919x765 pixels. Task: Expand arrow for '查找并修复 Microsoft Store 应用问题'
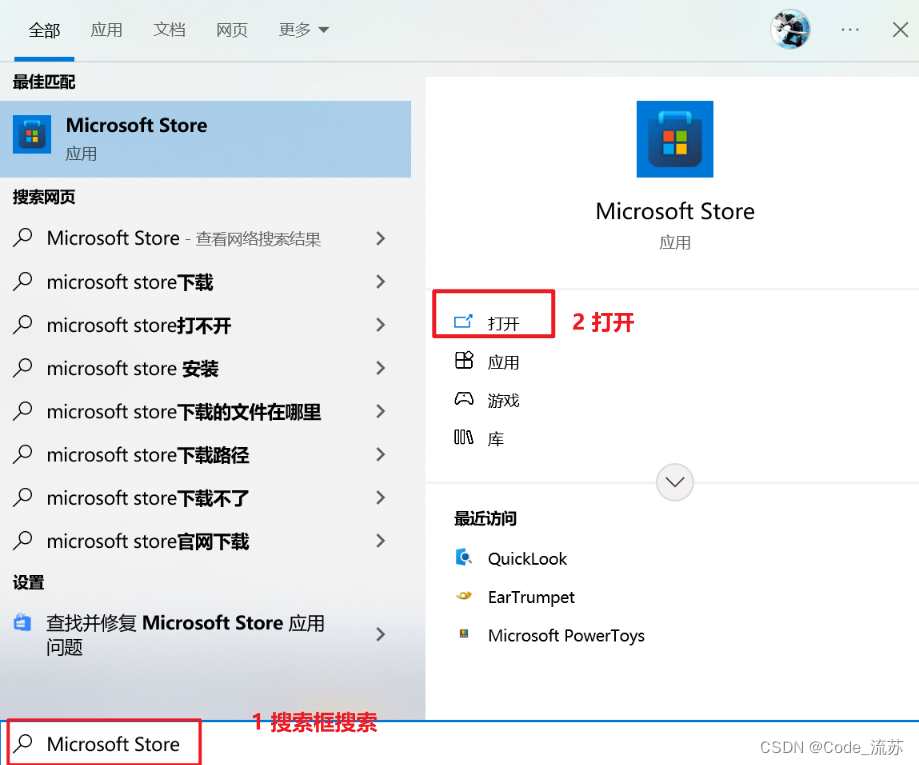point(380,634)
